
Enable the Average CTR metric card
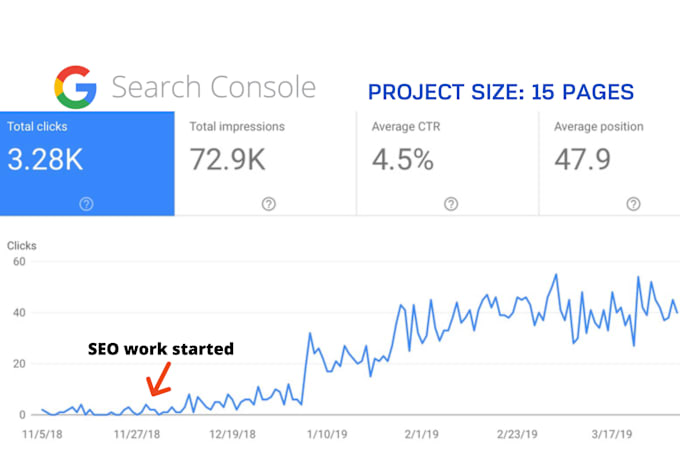(x=448, y=164)
